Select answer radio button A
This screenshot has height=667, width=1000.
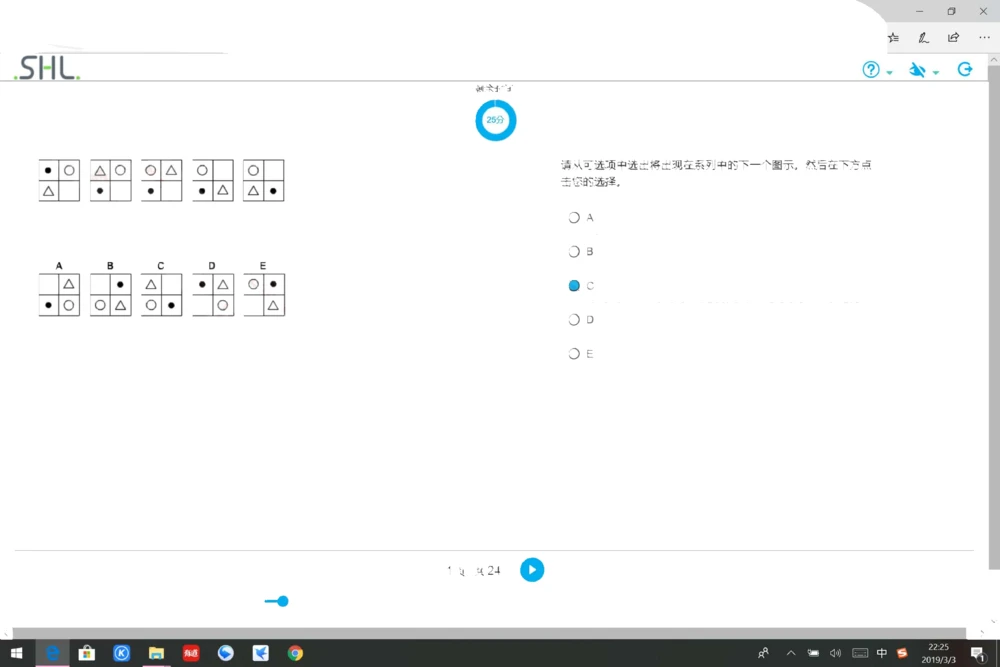573,217
